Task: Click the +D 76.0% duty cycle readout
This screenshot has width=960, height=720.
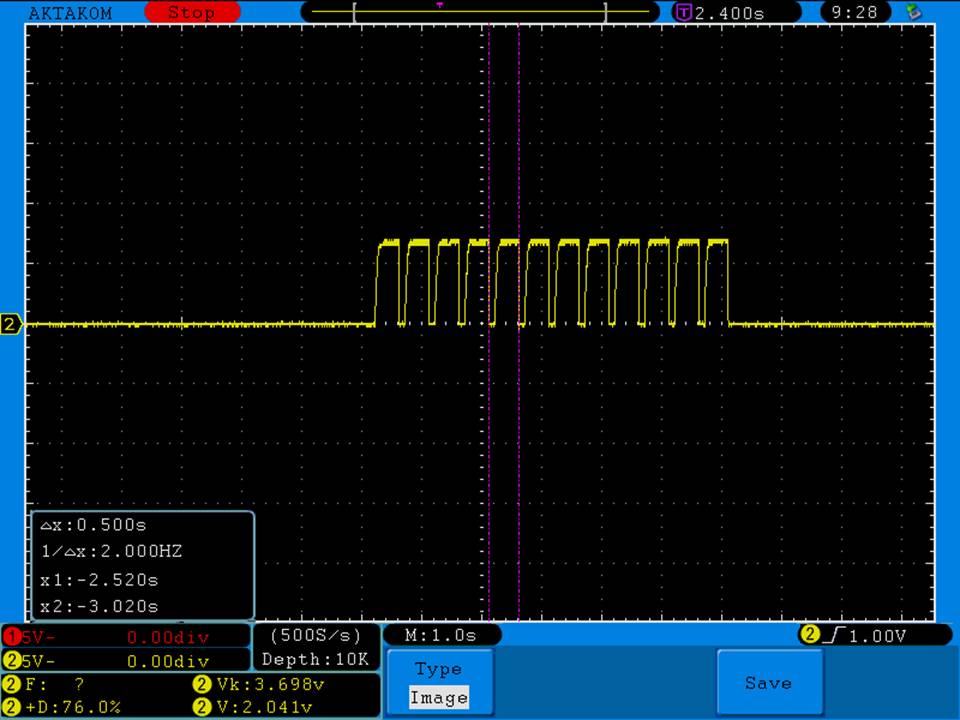Action: [x=65, y=707]
